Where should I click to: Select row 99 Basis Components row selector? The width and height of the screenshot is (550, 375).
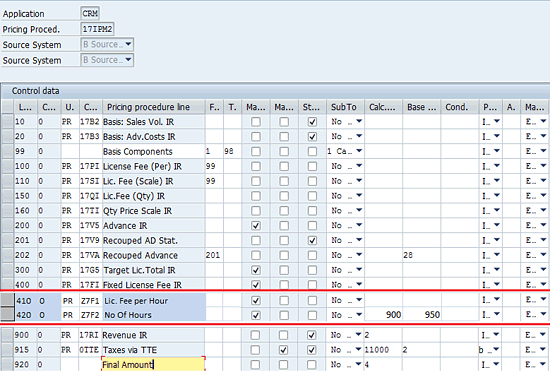pyautogui.click(x=7, y=151)
